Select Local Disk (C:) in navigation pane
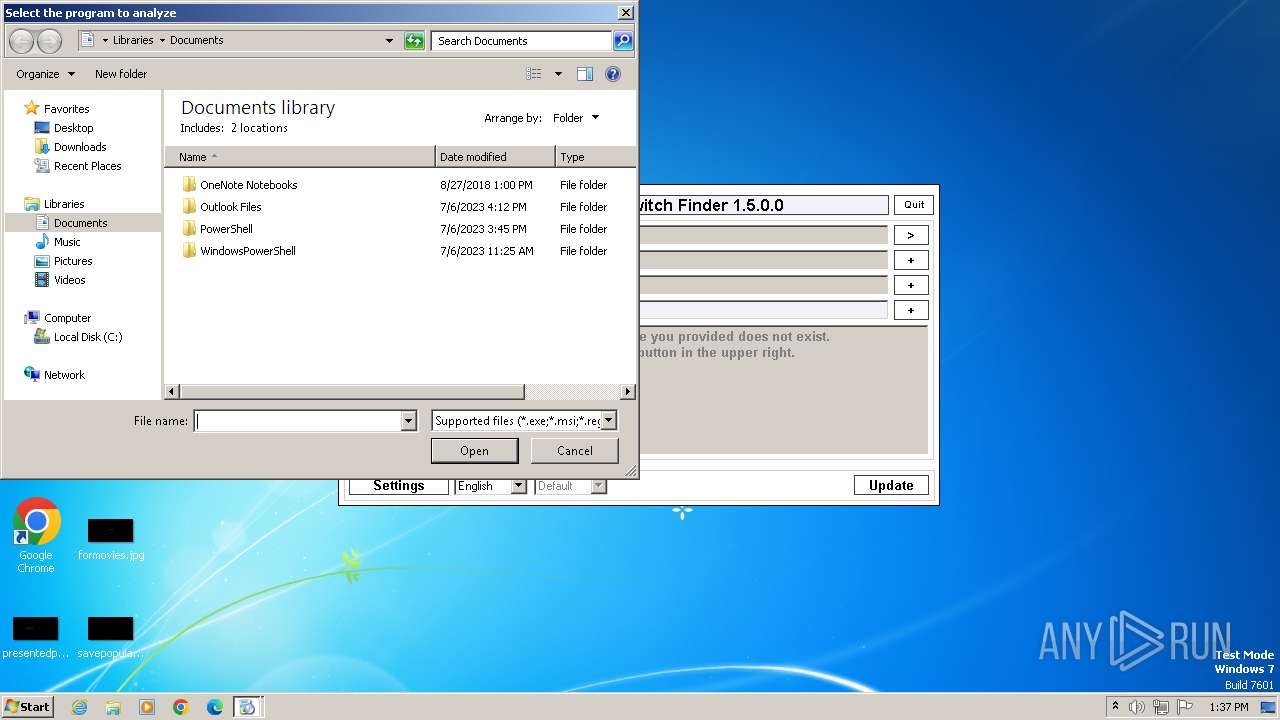1280x720 pixels. coord(88,337)
